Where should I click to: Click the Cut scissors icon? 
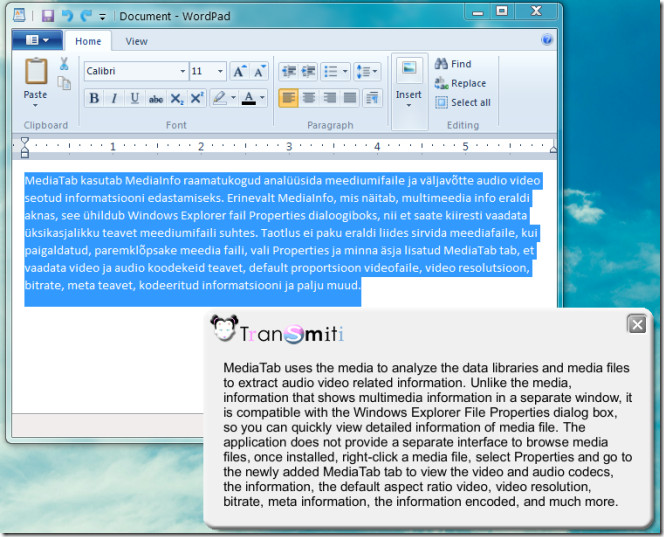[x=64, y=64]
